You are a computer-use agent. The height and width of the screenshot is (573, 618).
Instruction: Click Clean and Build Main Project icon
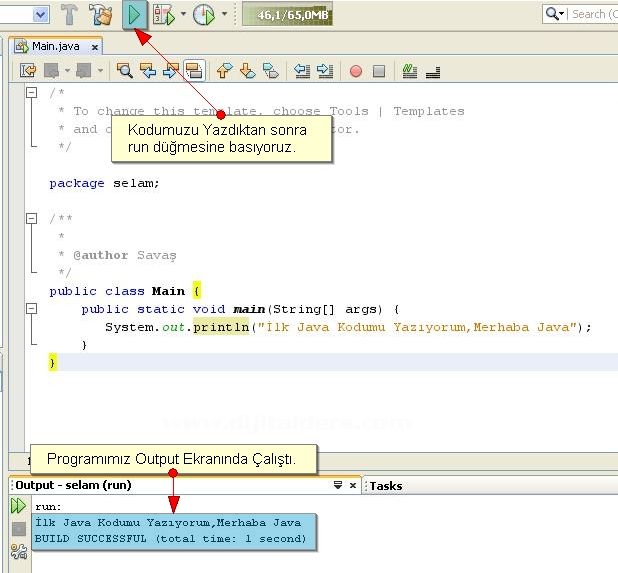[101, 15]
